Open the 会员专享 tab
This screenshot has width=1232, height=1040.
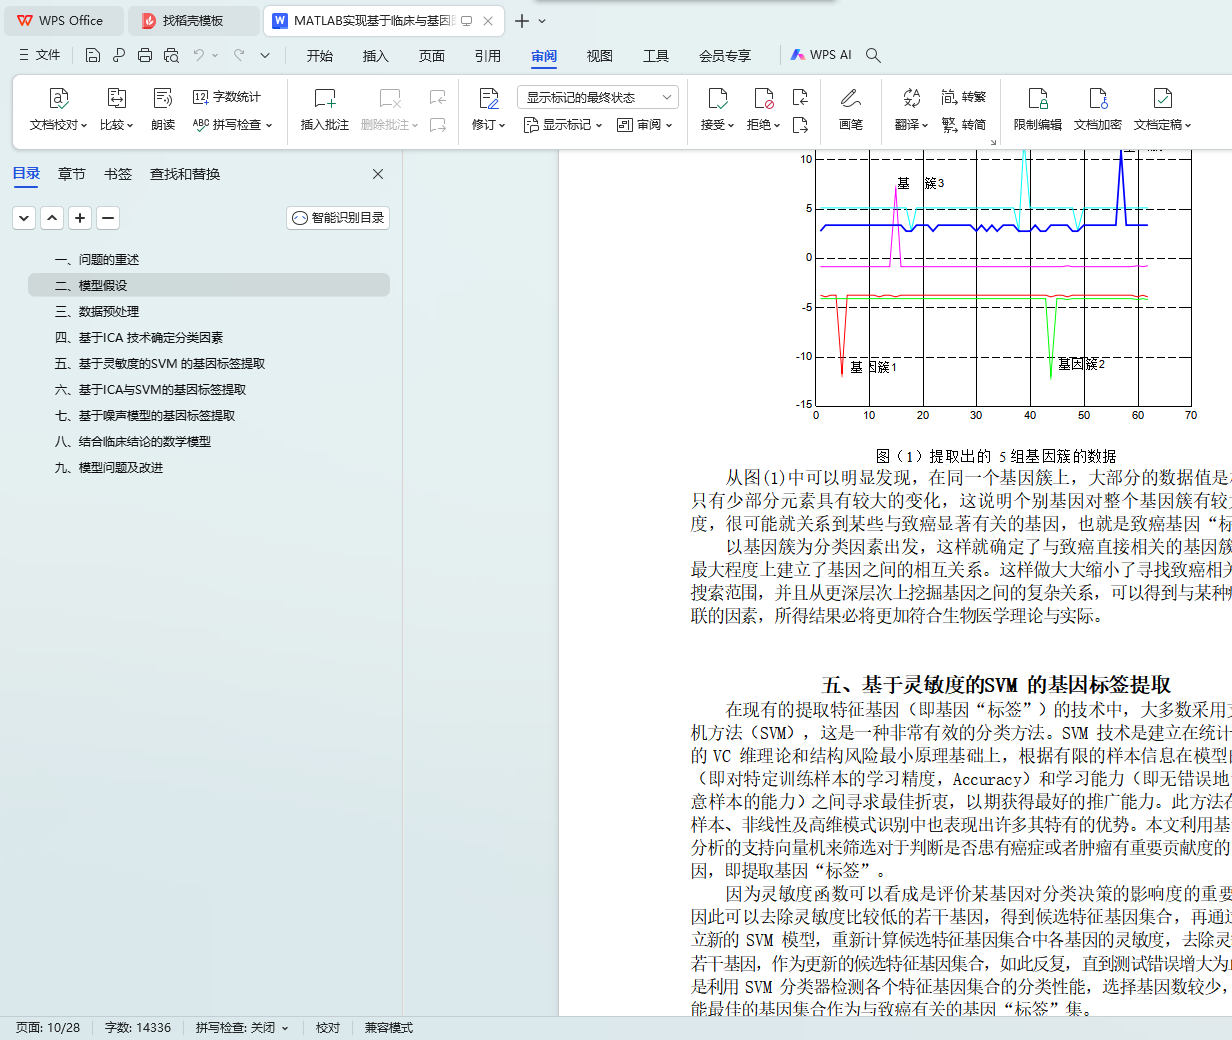[725, 56]
